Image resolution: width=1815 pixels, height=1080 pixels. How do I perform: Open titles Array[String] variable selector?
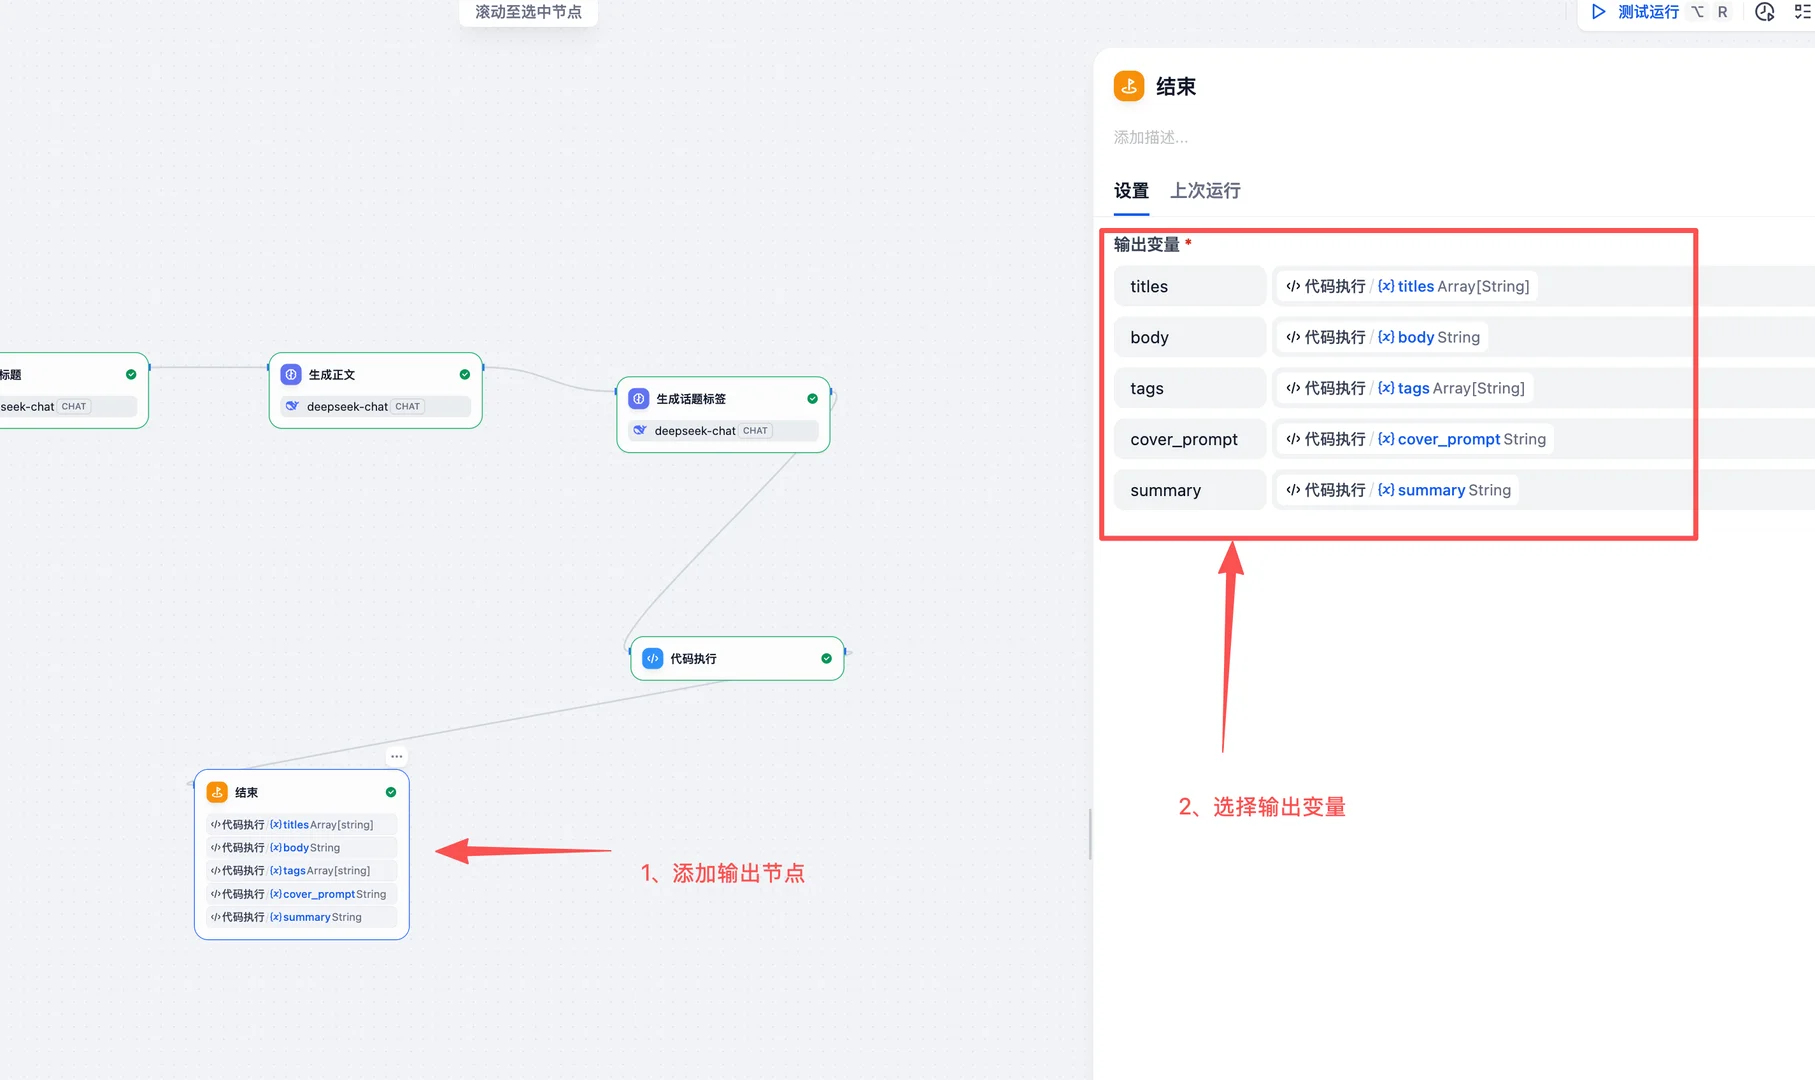click(1407, 286)
